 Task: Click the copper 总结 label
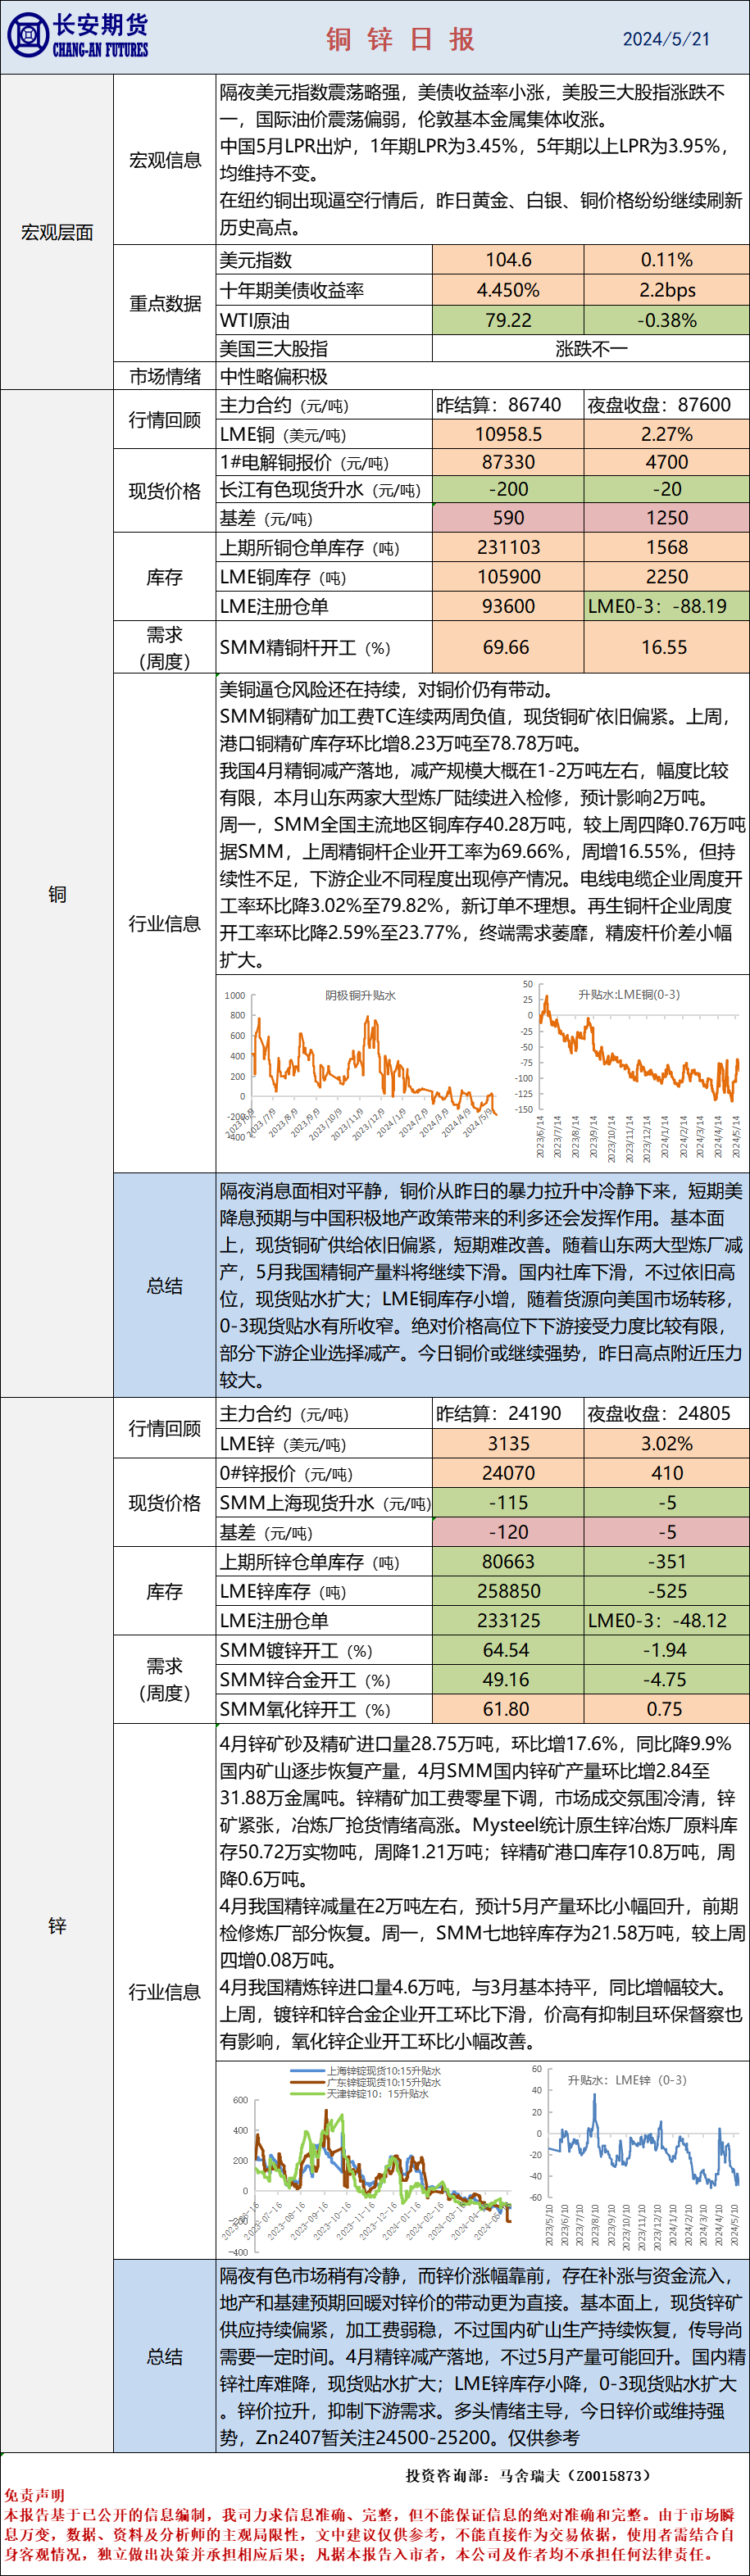pyautogui.click(x=165, y=1286)
